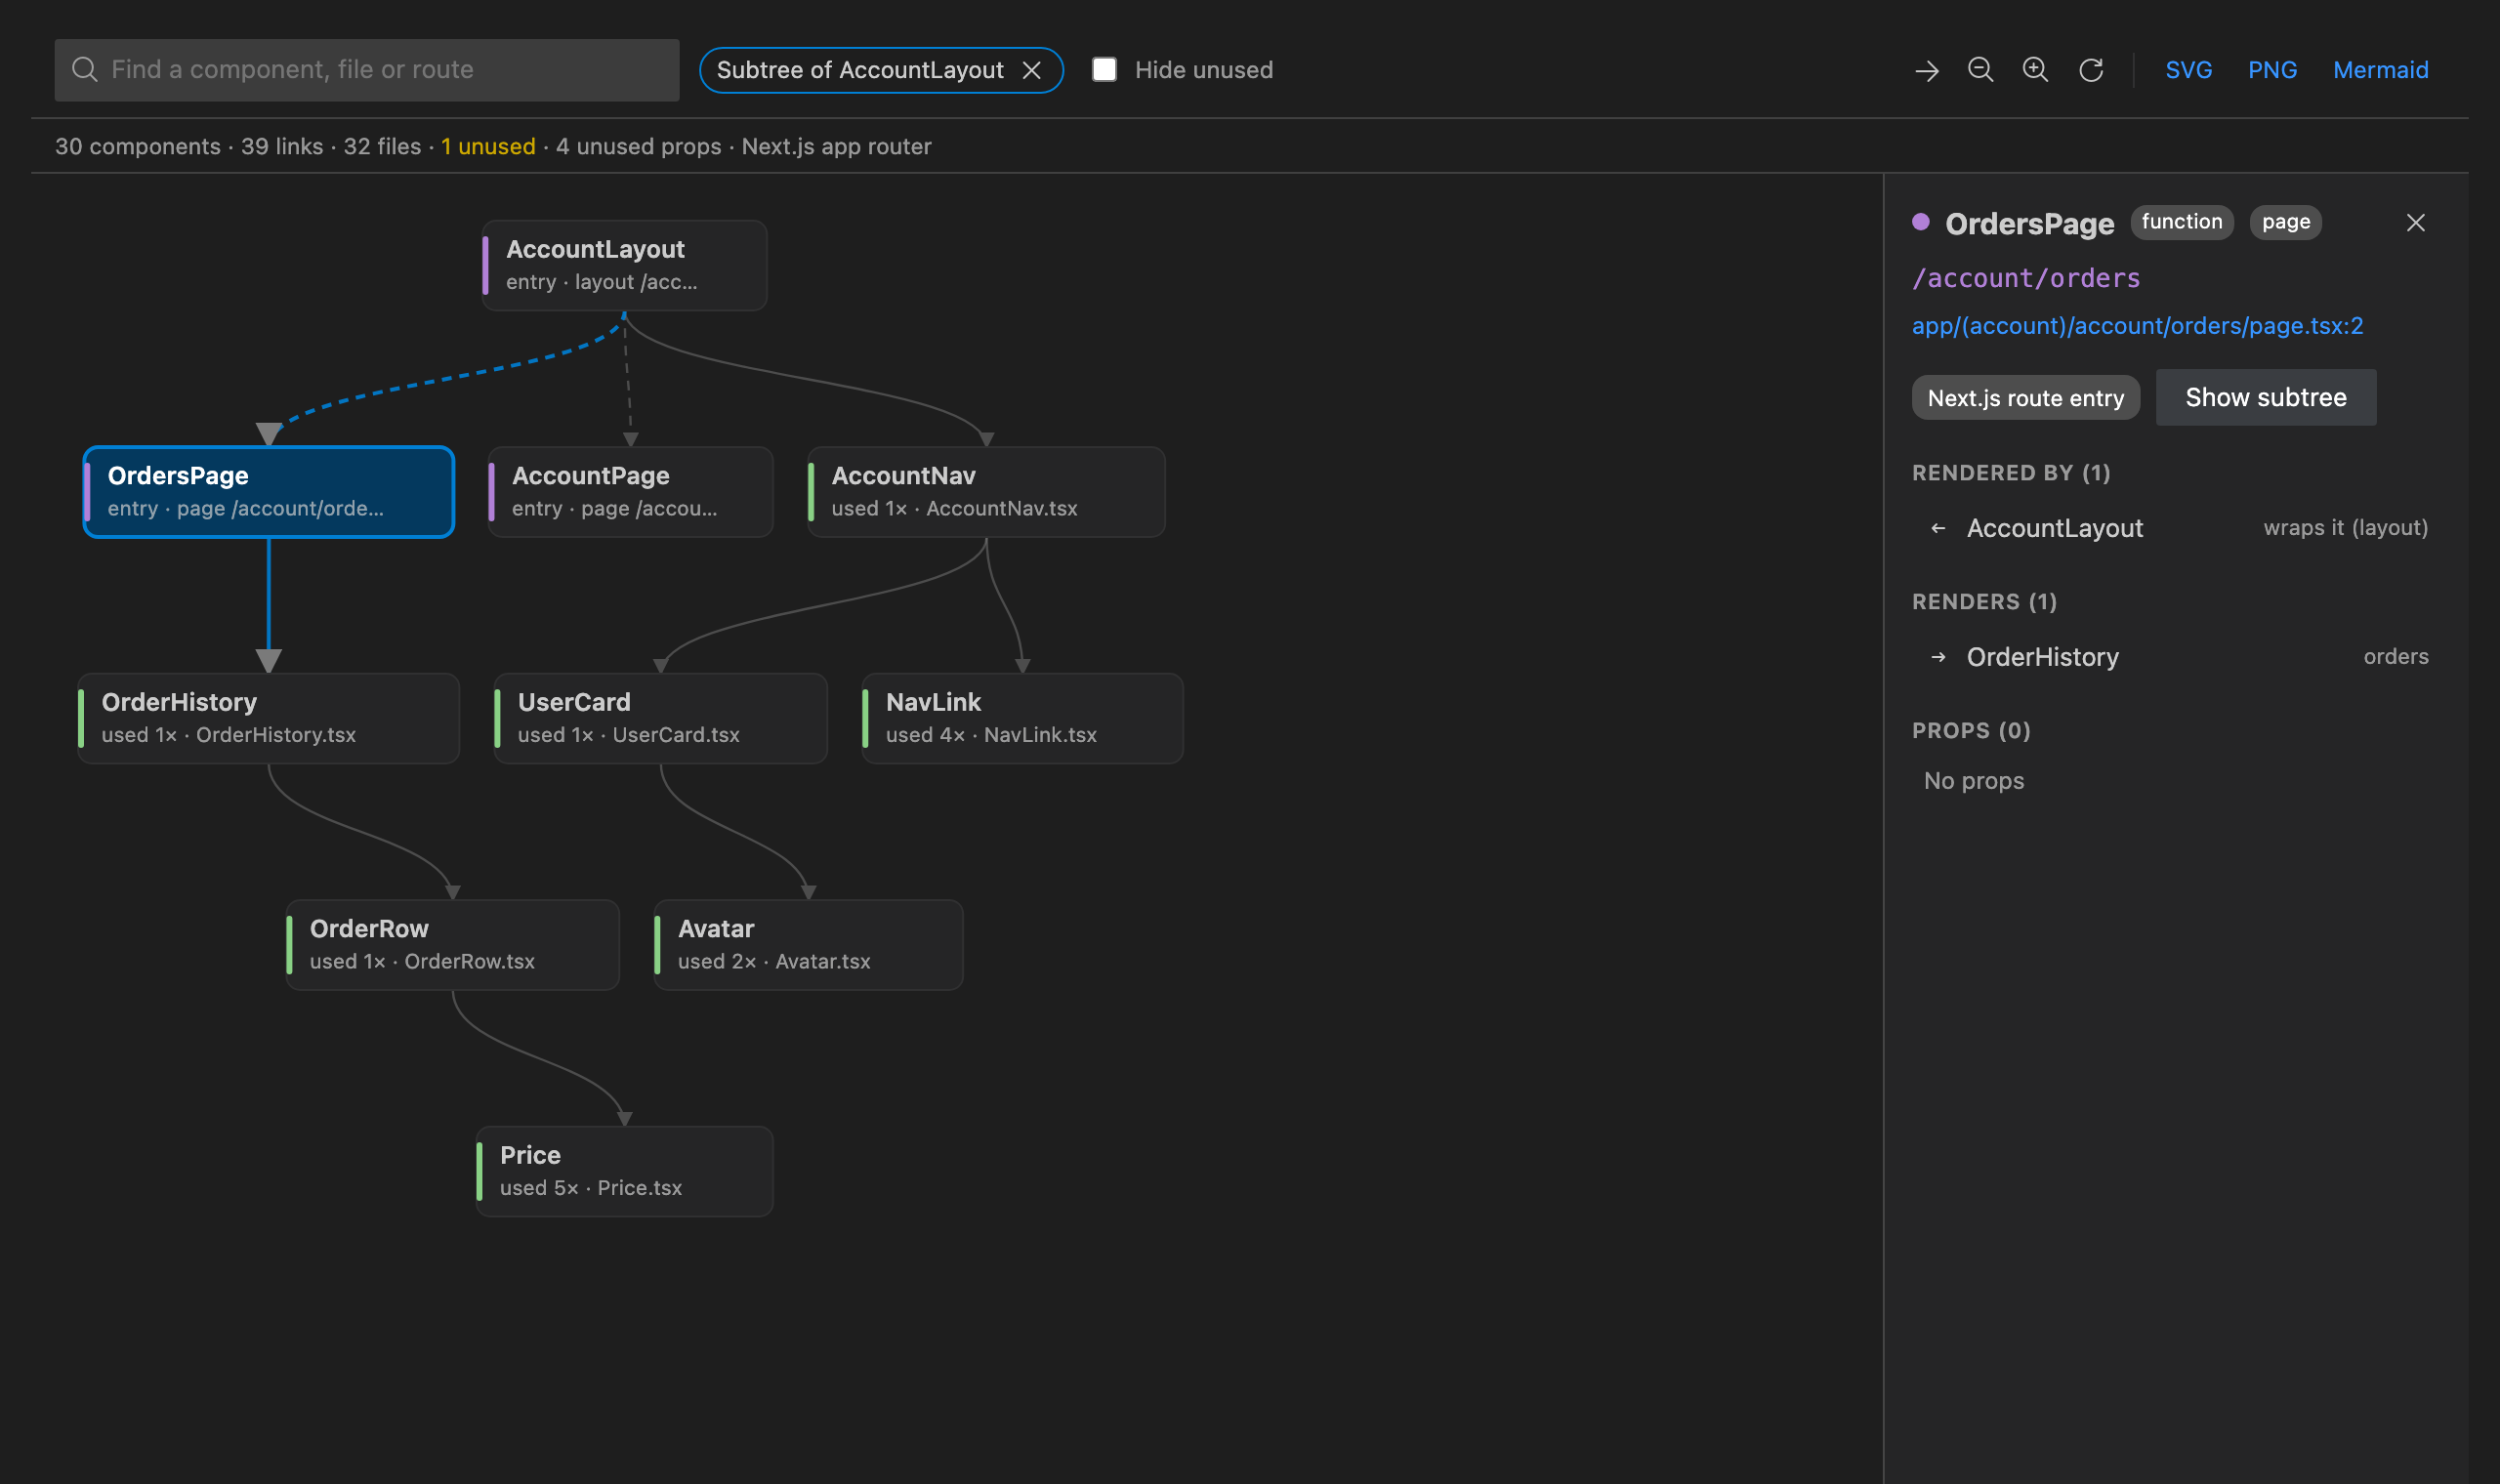Click the layout direction arrow icon
Image resolution: width=2500 pixels, height=1484 pixels.
click(x=1926, y=70)
